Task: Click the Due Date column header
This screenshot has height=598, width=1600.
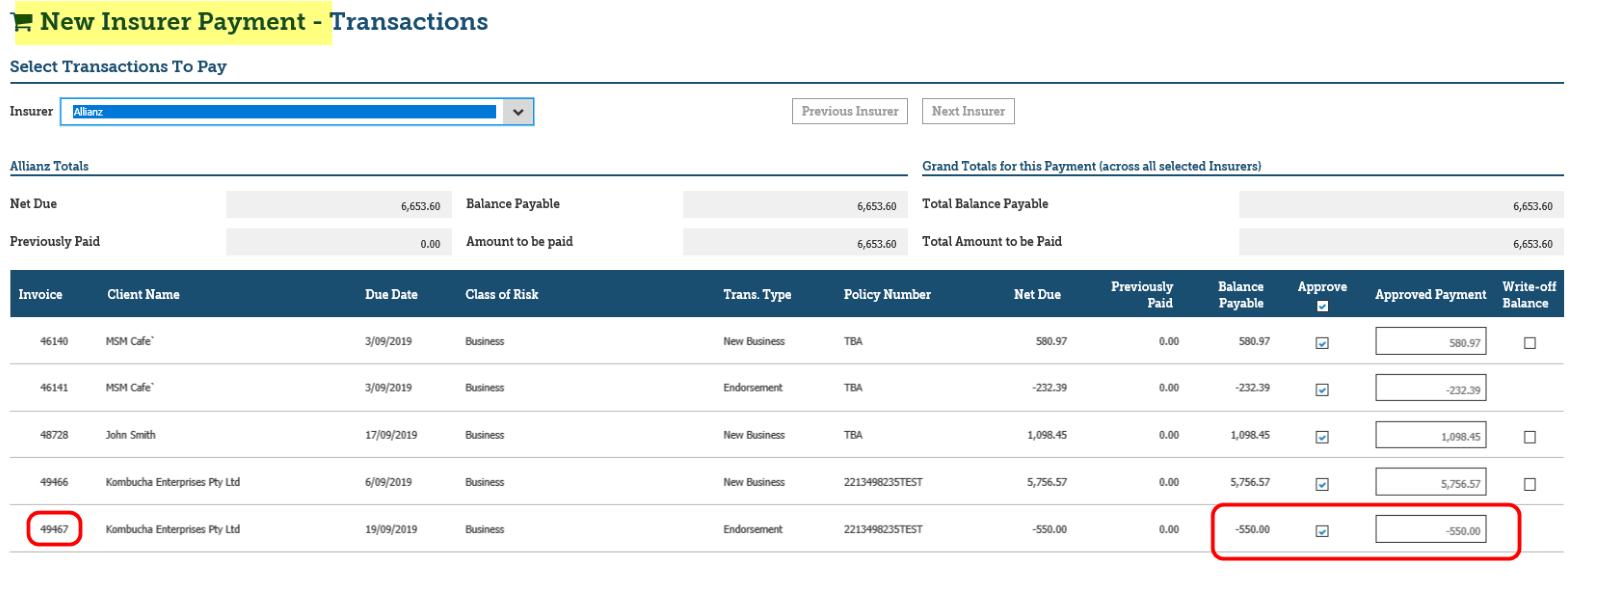Action: [391, 295]
